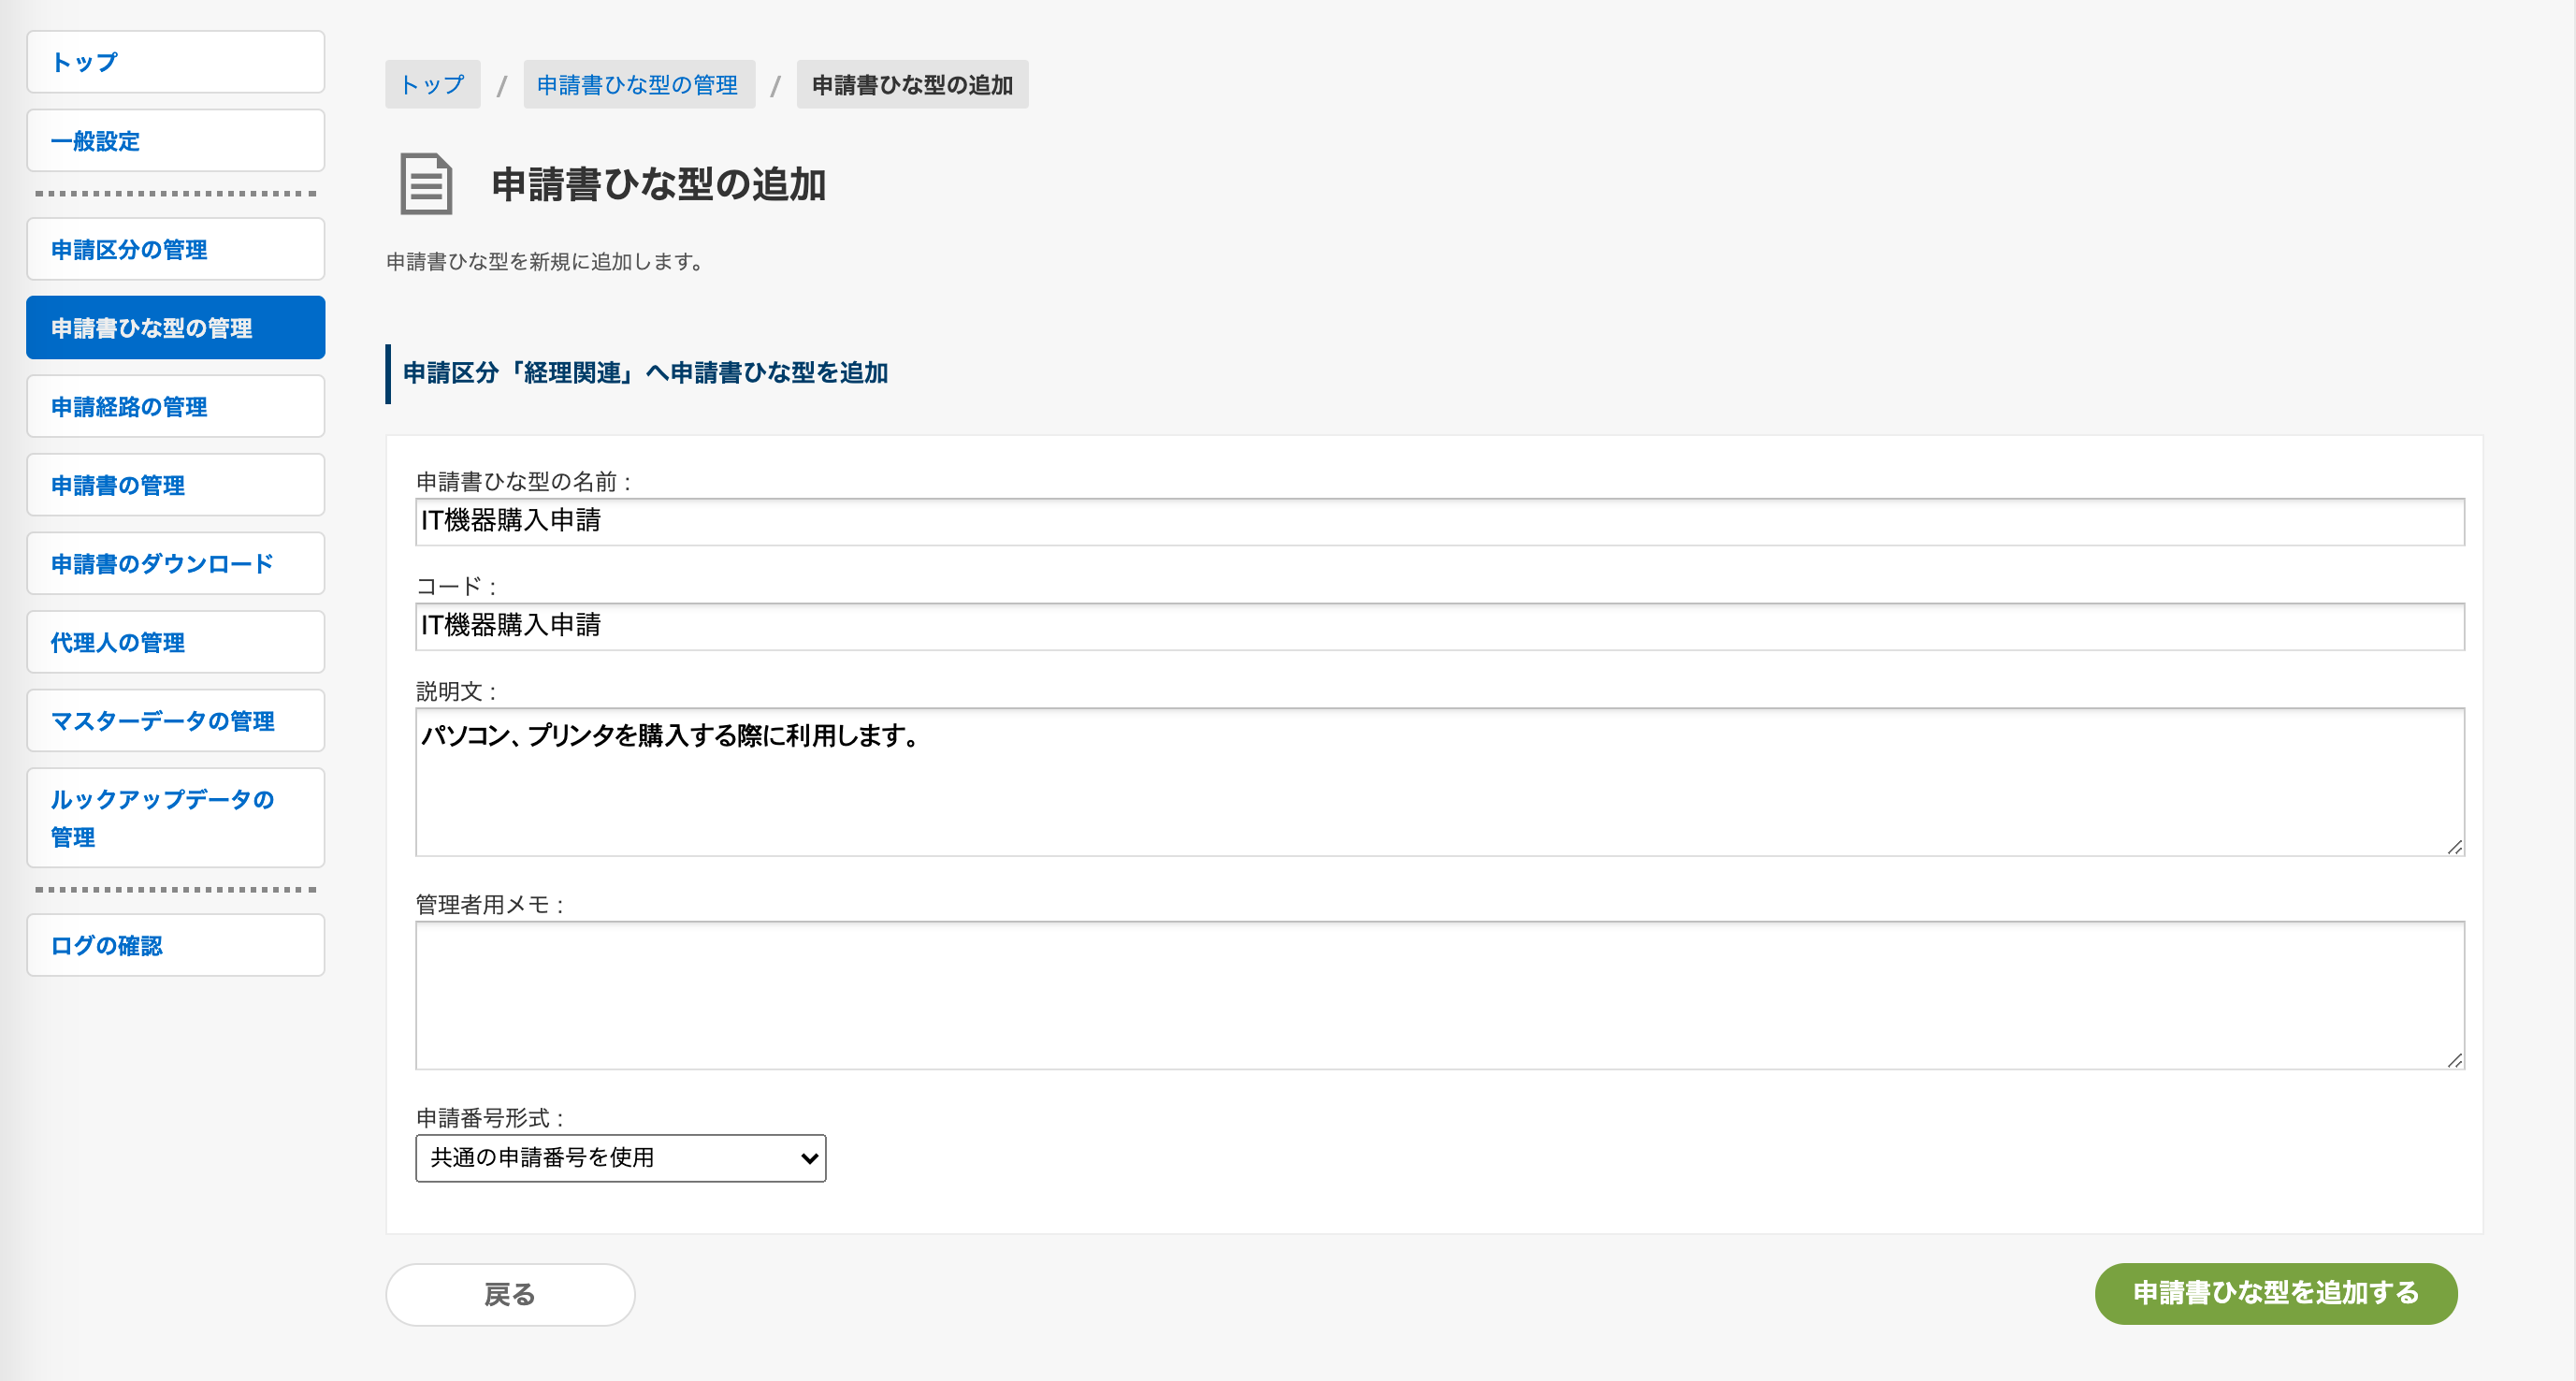This screenshot has height=1381, width=2576.
Task: Go to 代理人の管理 in the sidebar
Action: (x=175, y=642)
